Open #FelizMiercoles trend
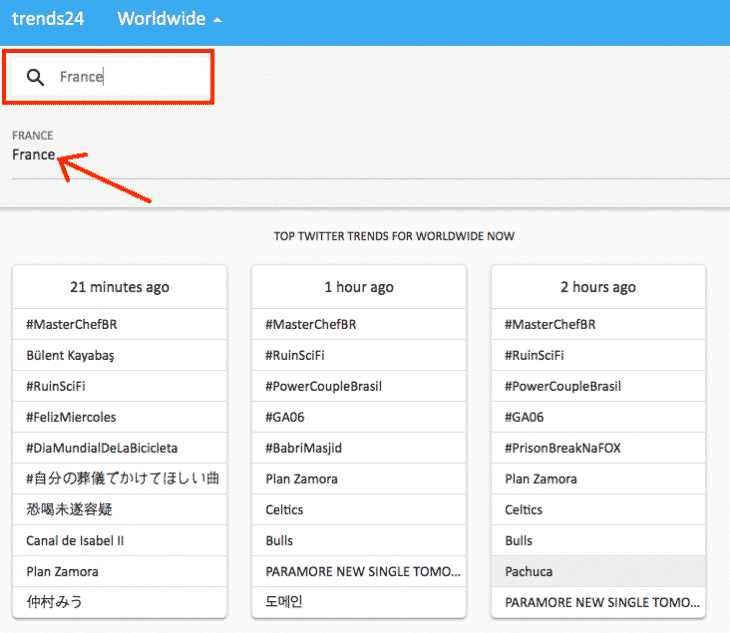730x633 pixels. (71, 417)
